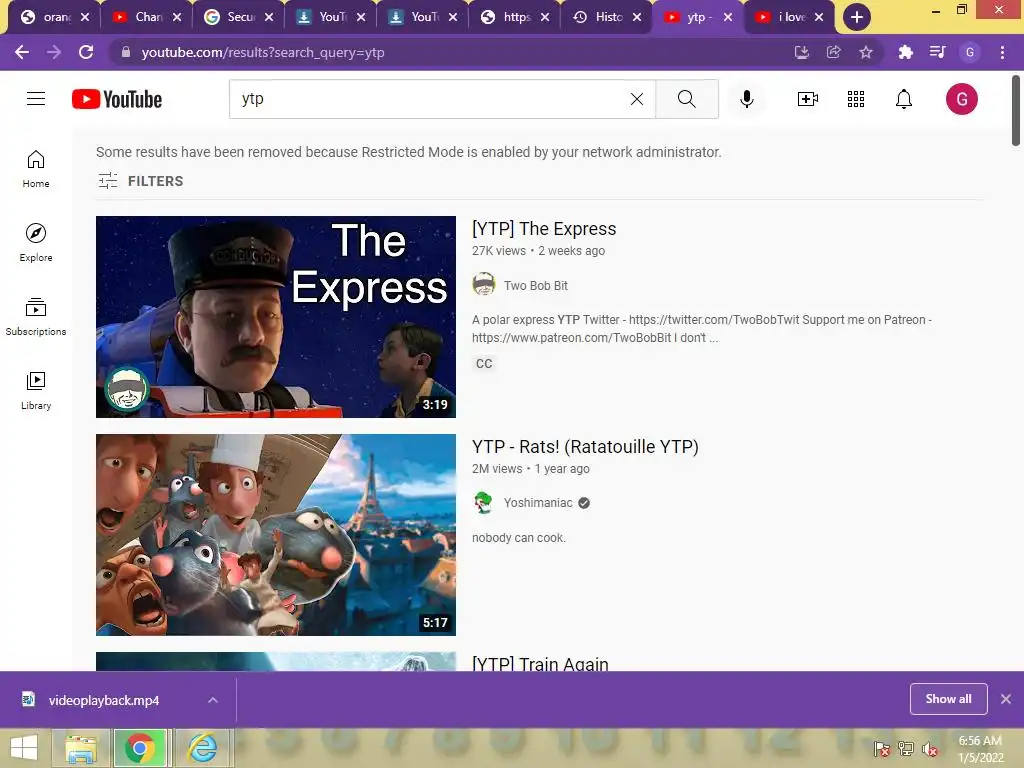1024x768 pixels.
Task: Open 'YTP - Rats! (Ratatouille YTP)' title
Action: (585, 447)
